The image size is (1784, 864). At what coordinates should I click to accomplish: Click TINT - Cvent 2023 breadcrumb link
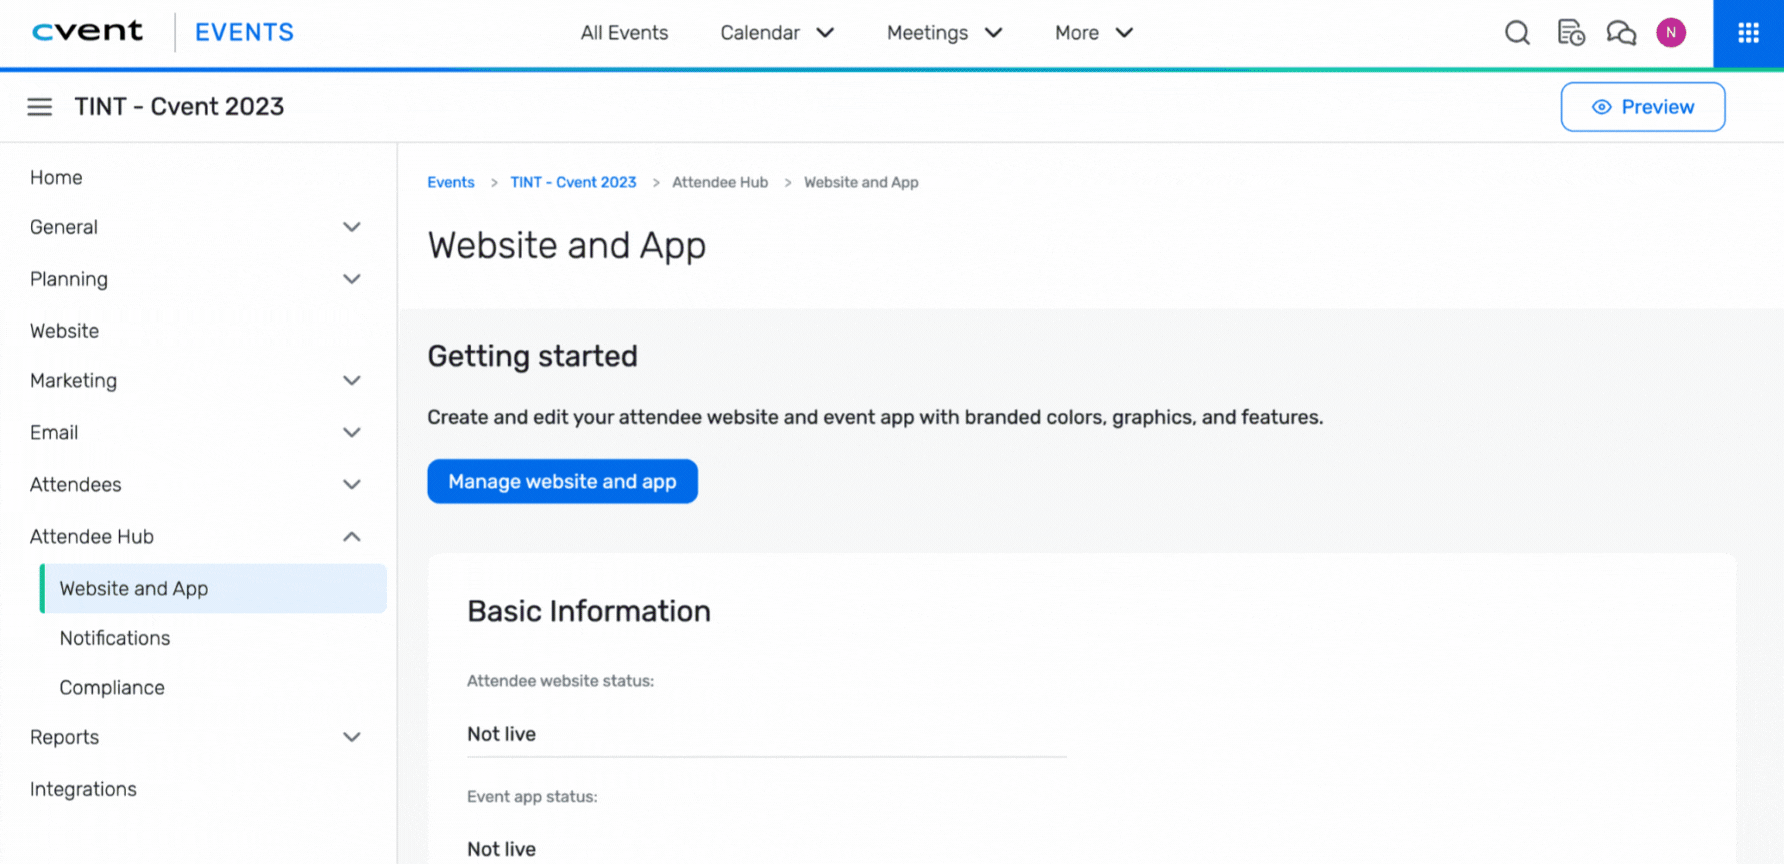coord(573,182)
